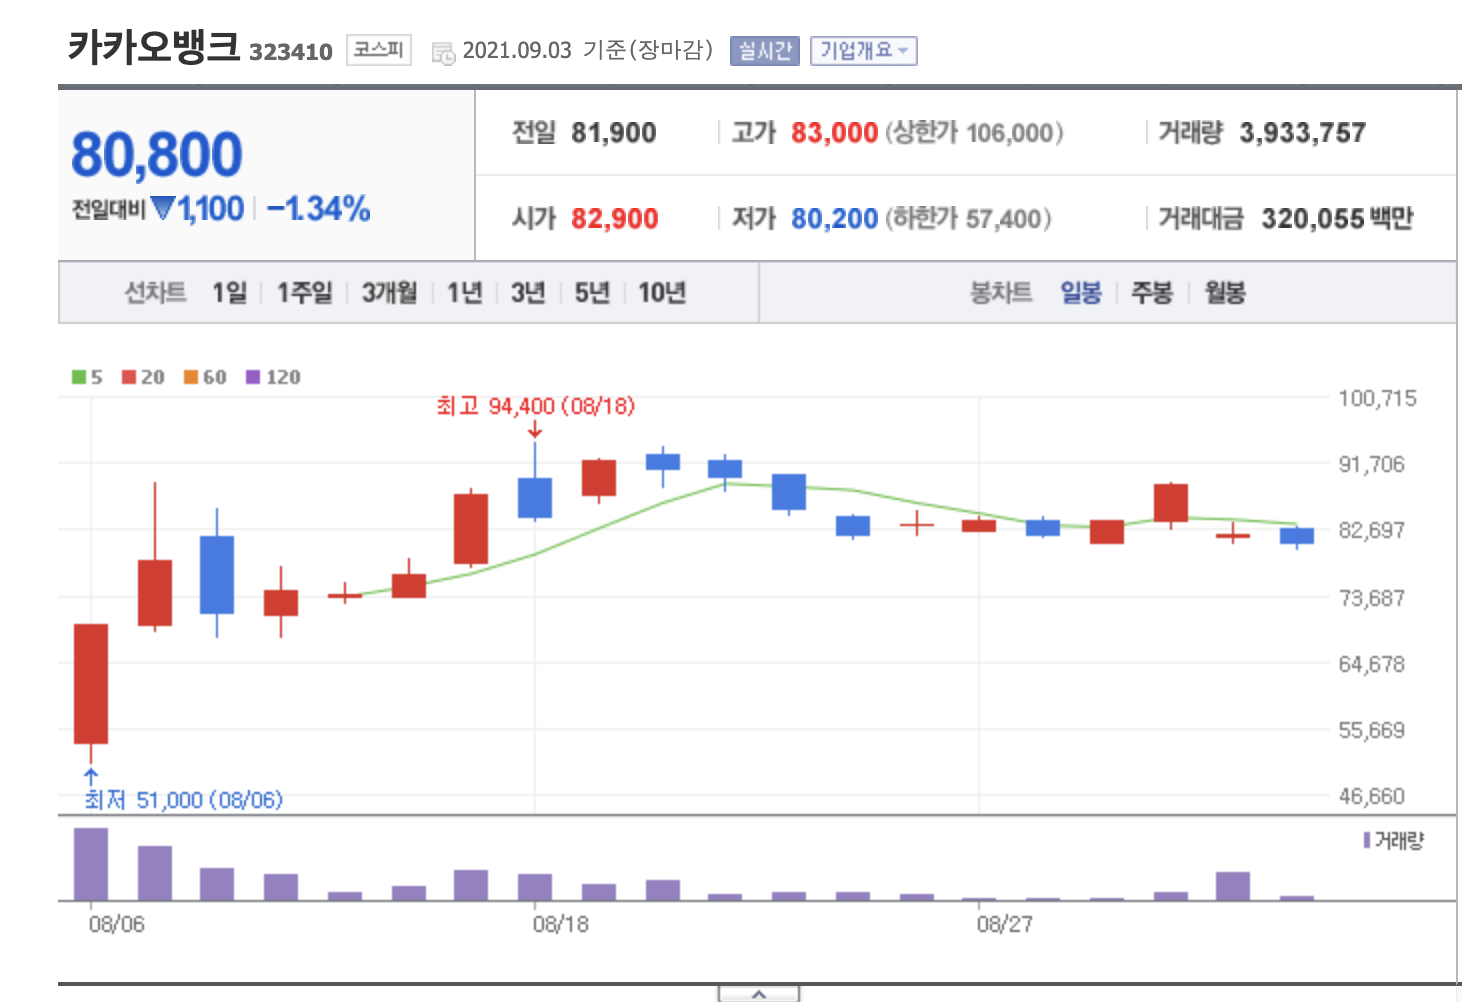Click the upper limit 상한가 106,000 text
The image size is (1462, 1002).
coord(975,133)
